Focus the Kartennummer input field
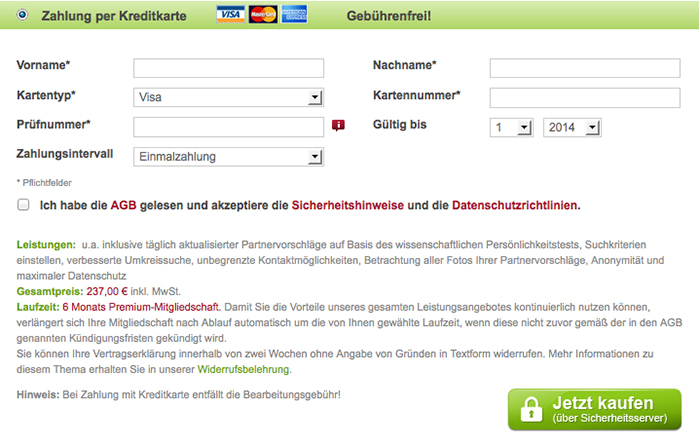700x447 pixels. pos(585,98)
